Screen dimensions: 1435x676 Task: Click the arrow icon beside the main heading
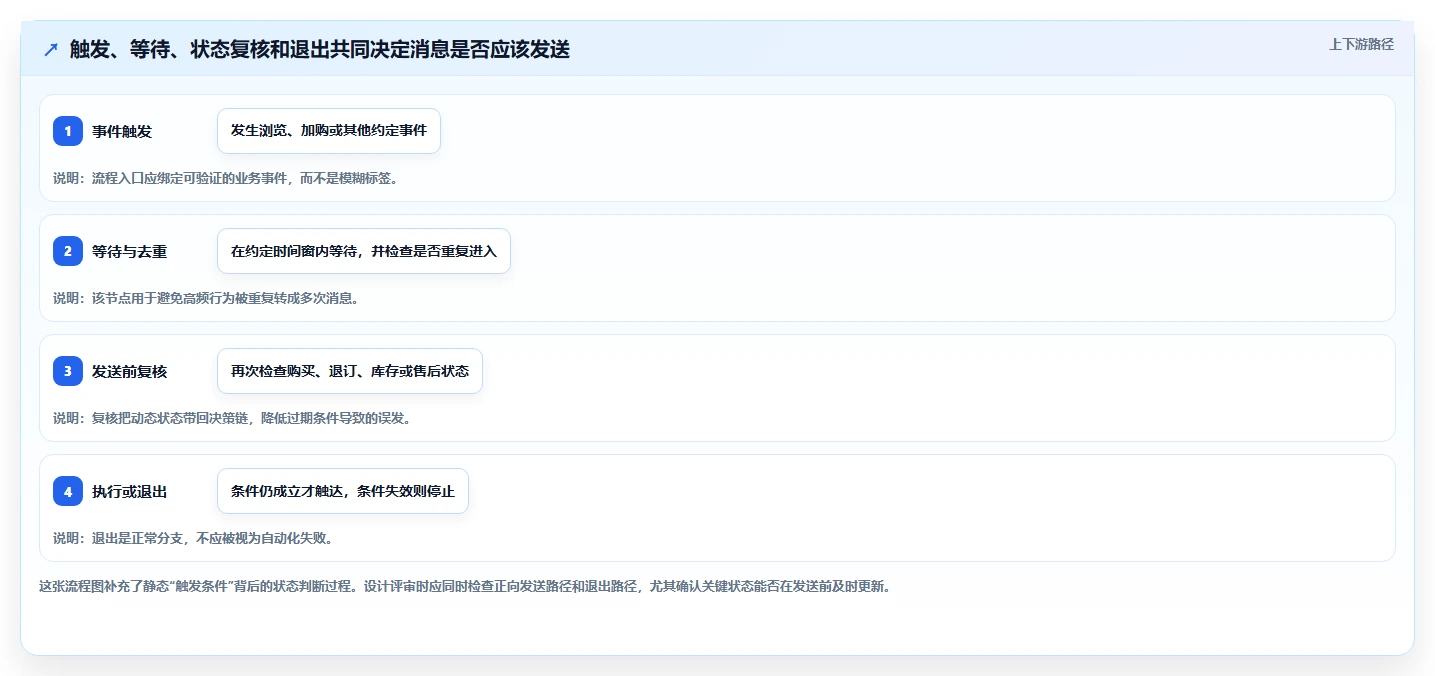pos(51,50)
